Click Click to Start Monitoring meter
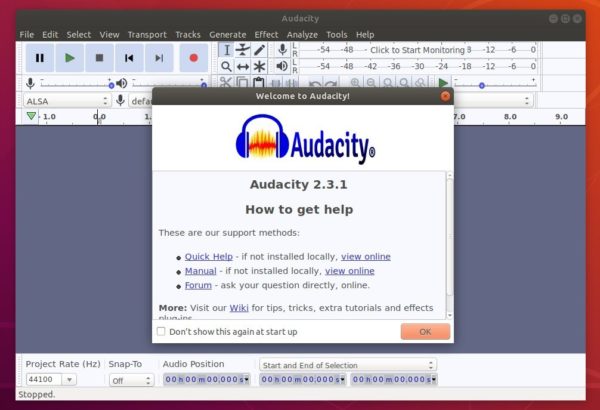The height and width of the screenshot is (410, 600). (x=417, y=50)
